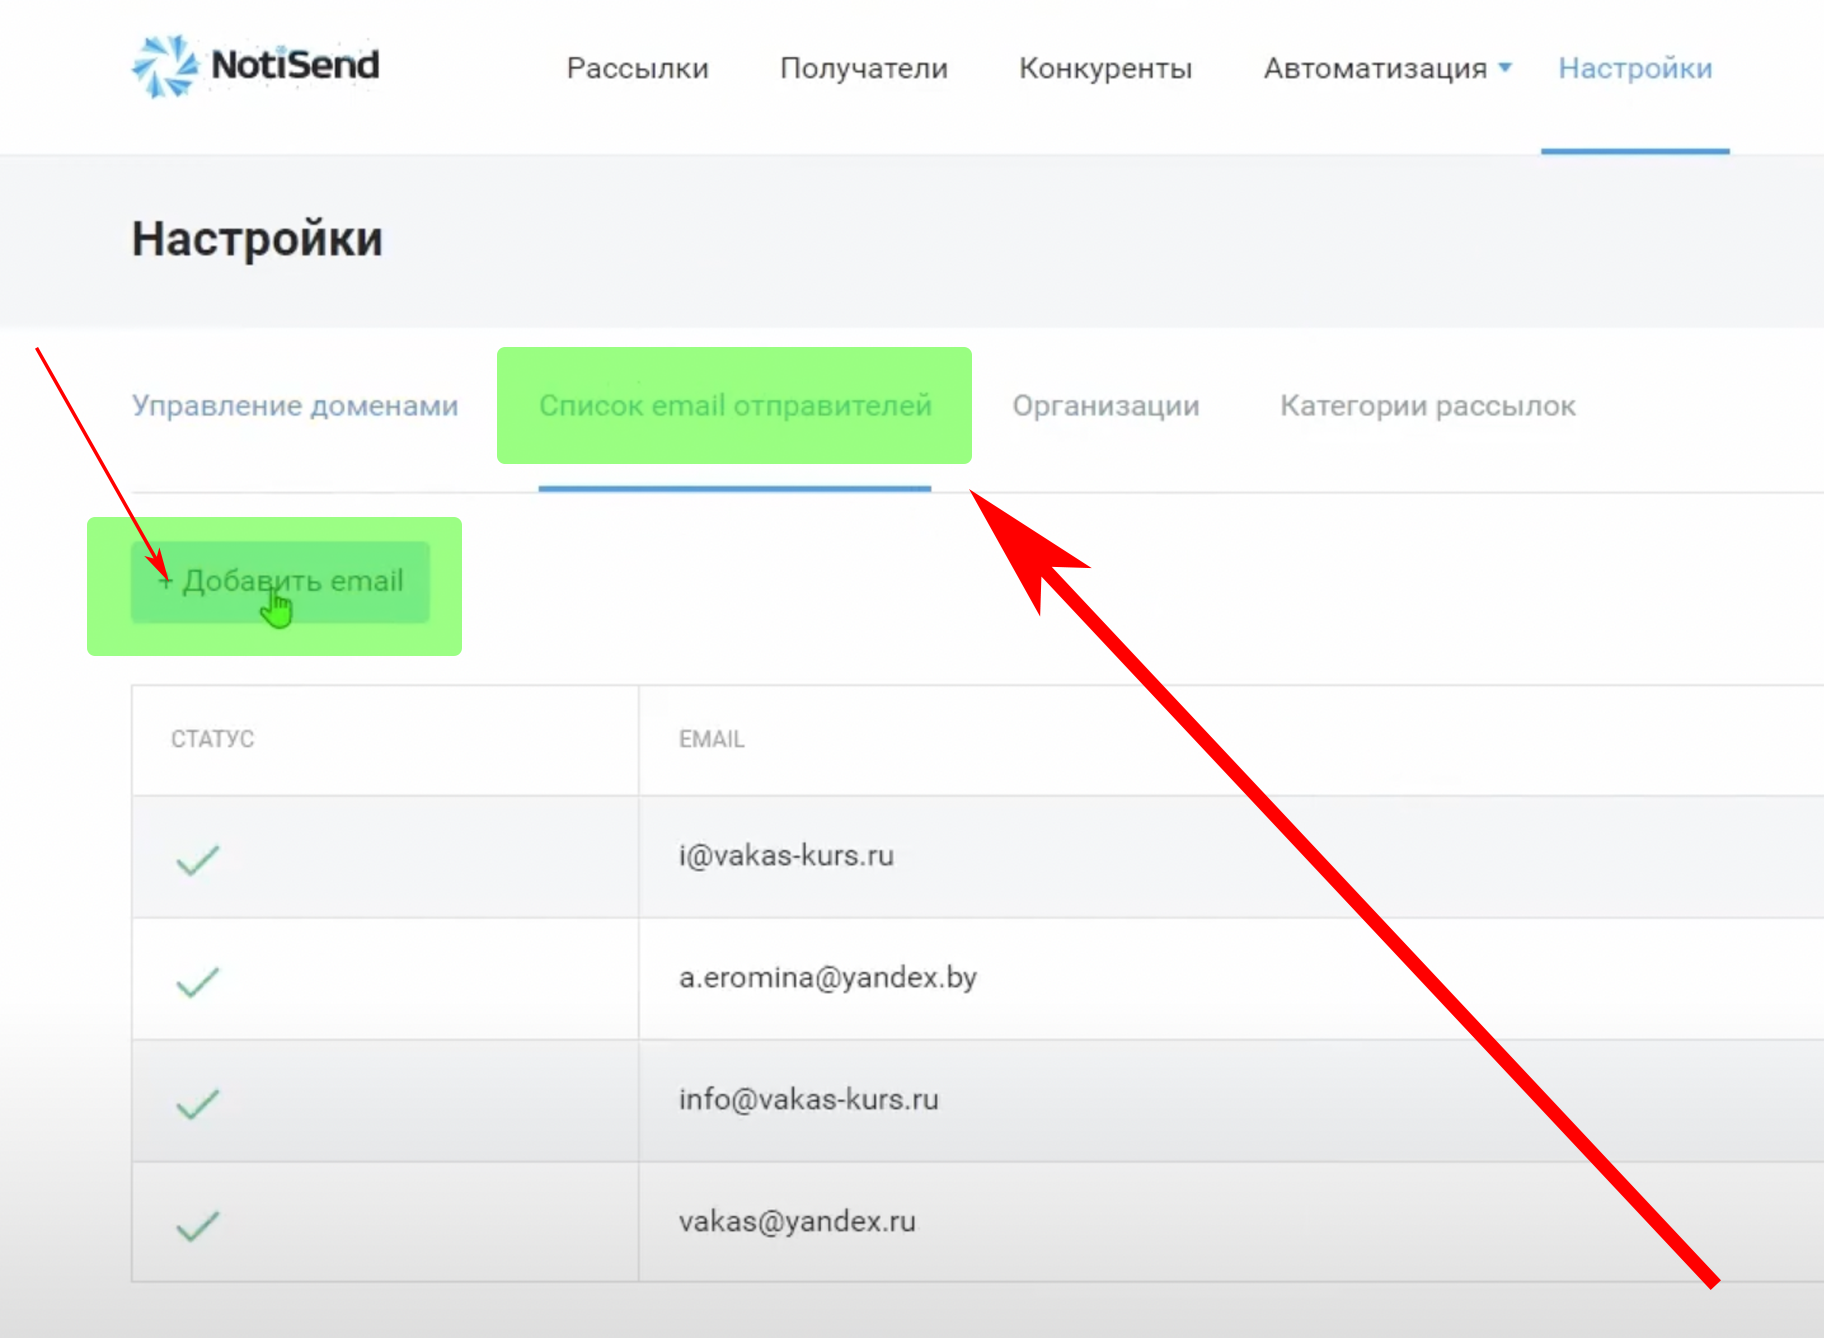Viewport: 1824px width, 1338px height.
Task: Select the Настройки navigation item
Action: coord(1635,68)
